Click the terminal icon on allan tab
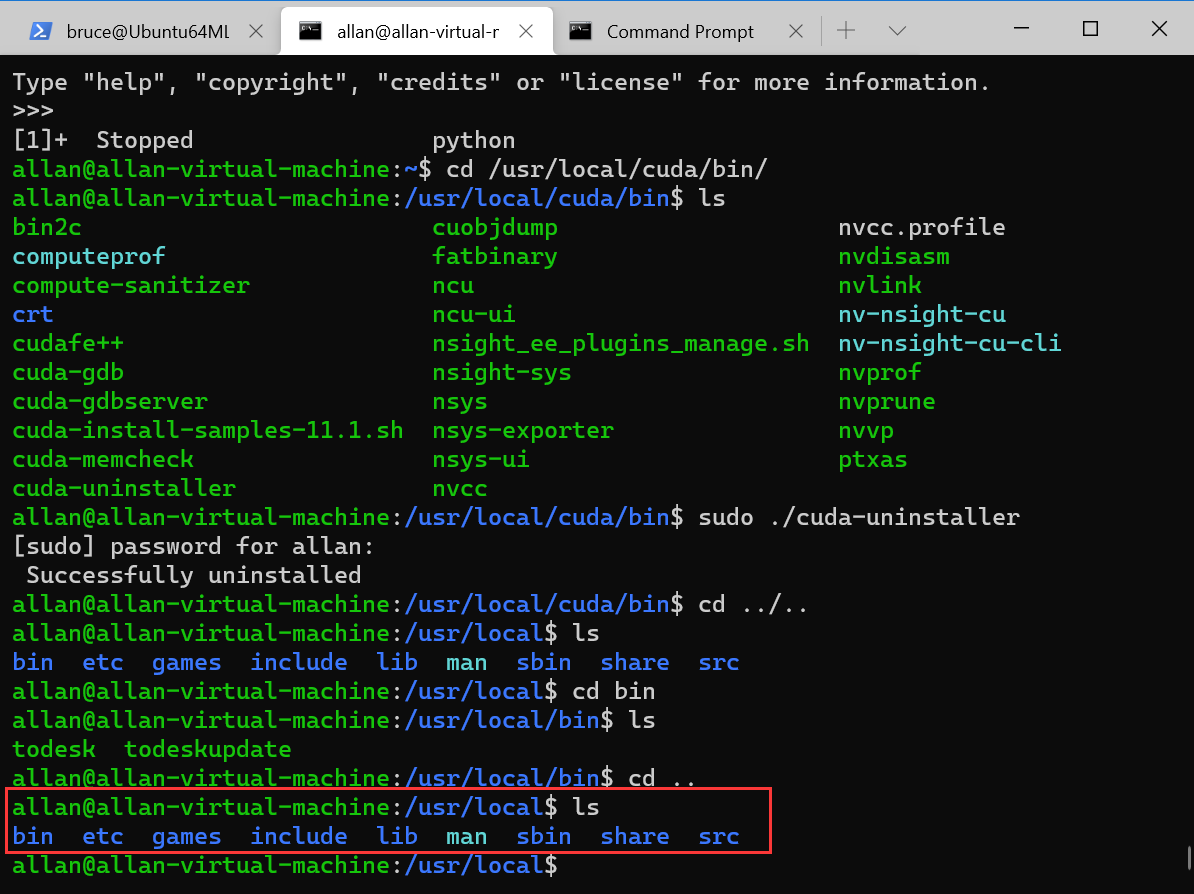The height and width of the screenshot is (894, 1194). (310, 31)
